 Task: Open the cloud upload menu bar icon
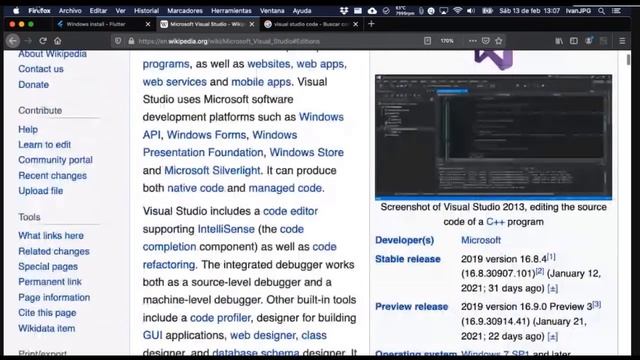[x=372, y=11]
